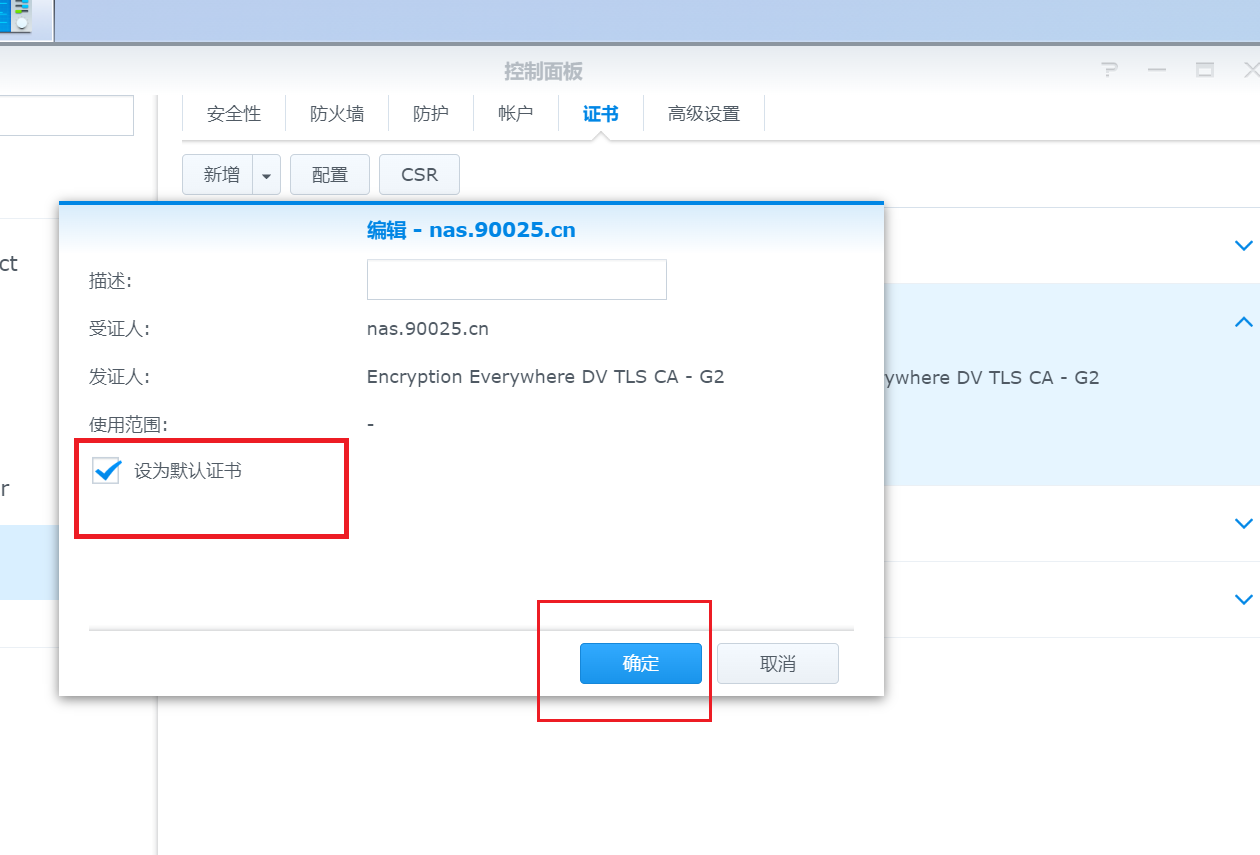Cancel the dialog with 取消
1260x855 pixels.
pos(777,664)
